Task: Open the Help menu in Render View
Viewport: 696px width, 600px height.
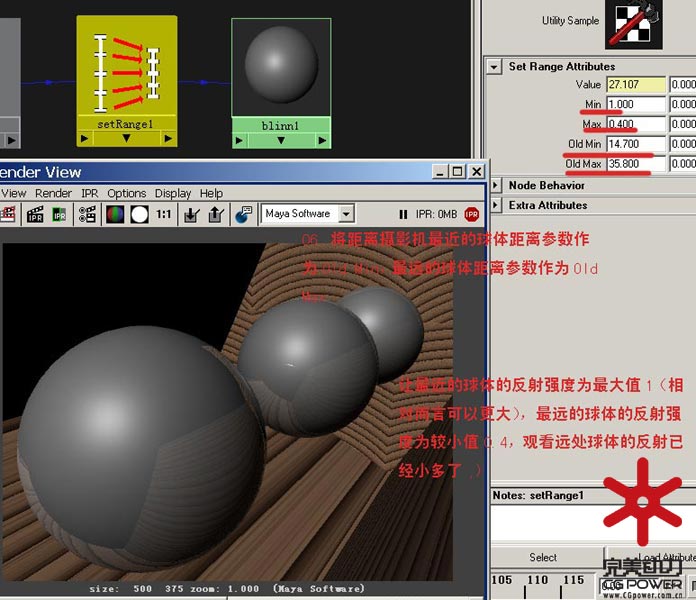Action: [x=211, y=193]
